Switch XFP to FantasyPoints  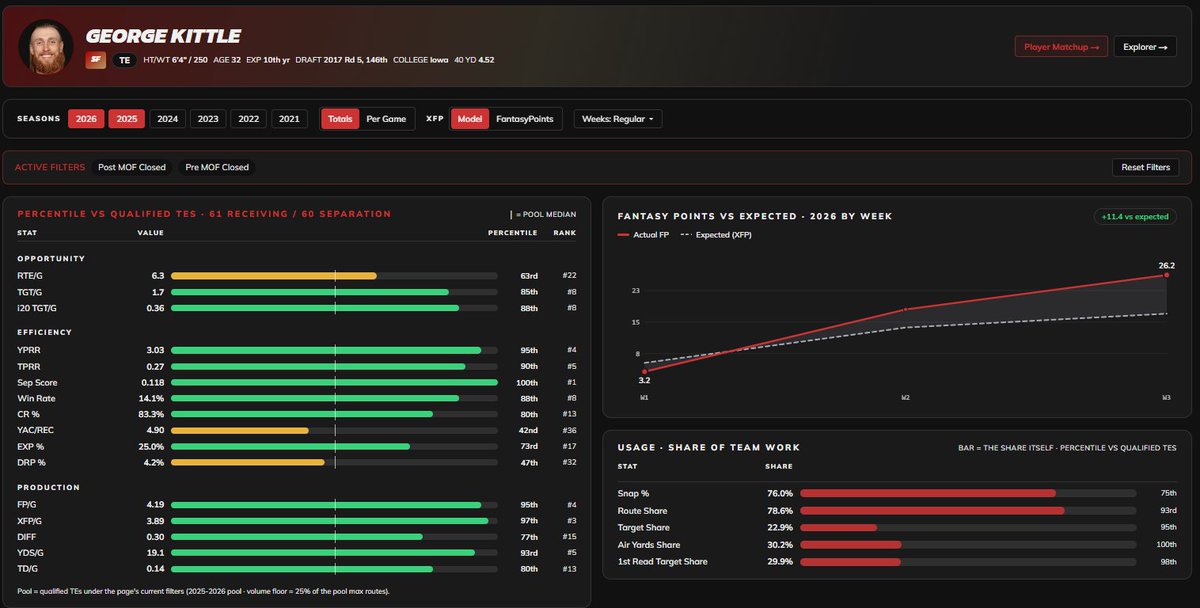coord(525,119)
